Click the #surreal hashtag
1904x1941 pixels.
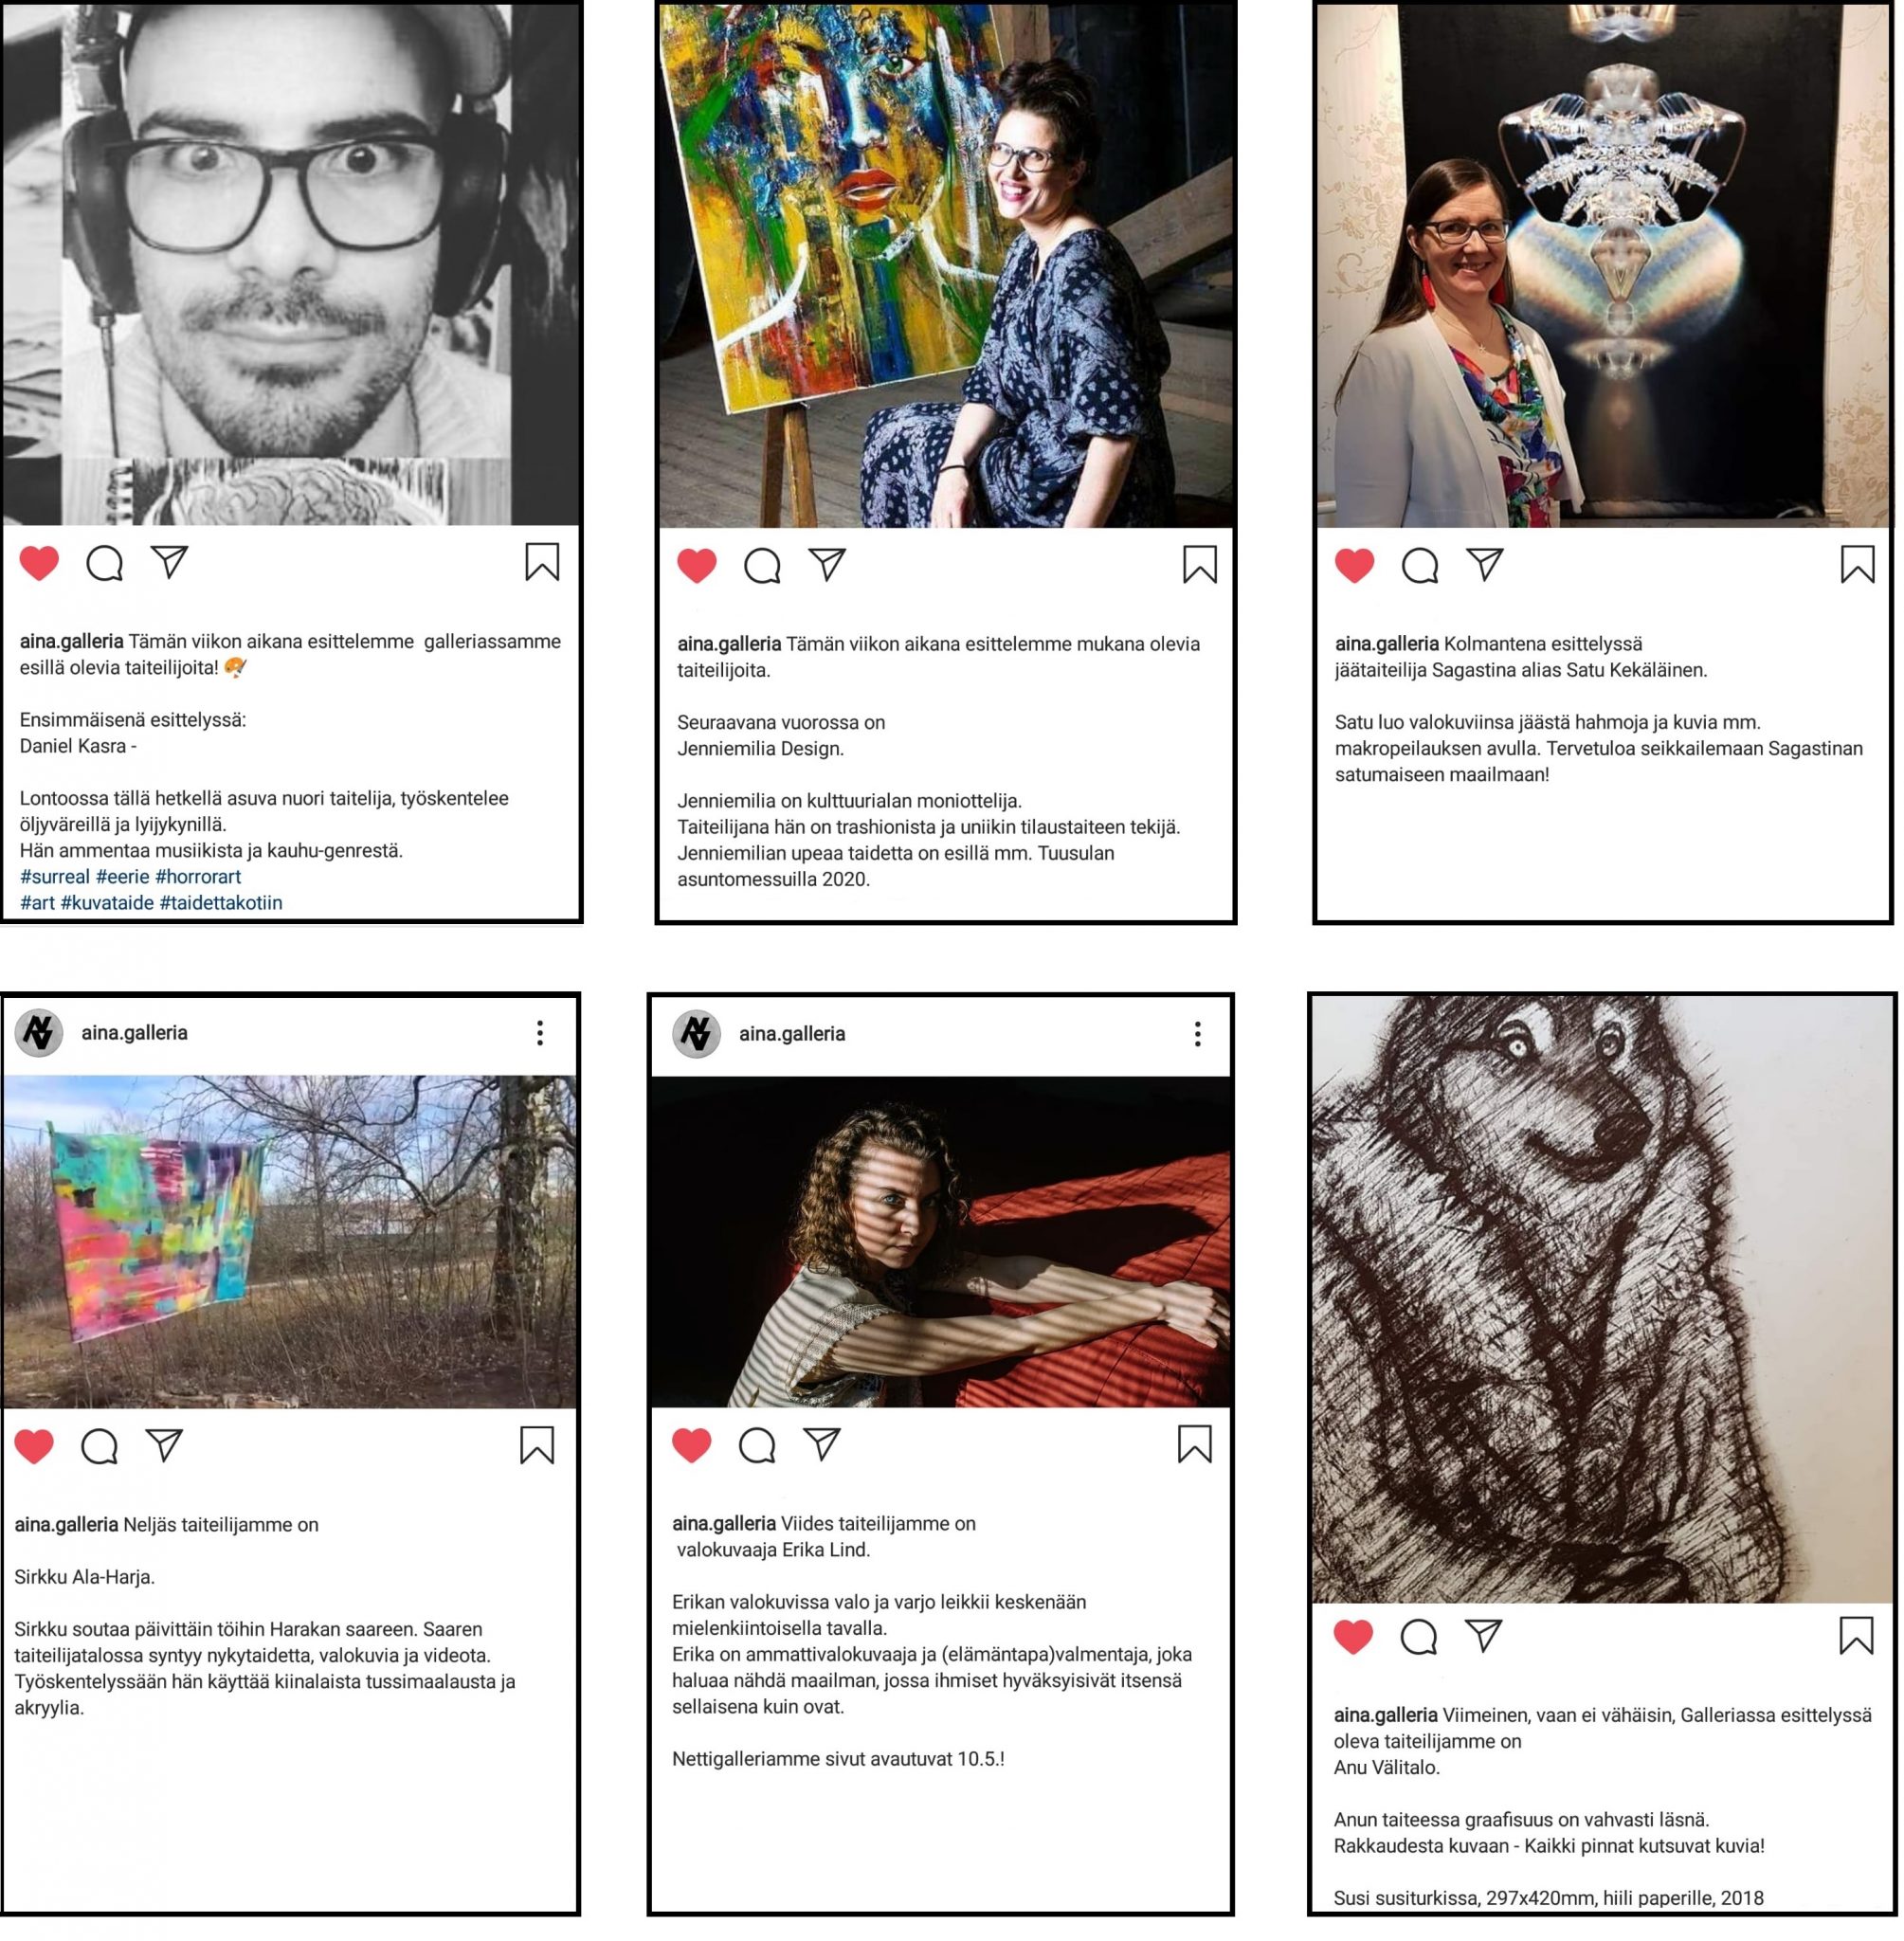[55, 876]
